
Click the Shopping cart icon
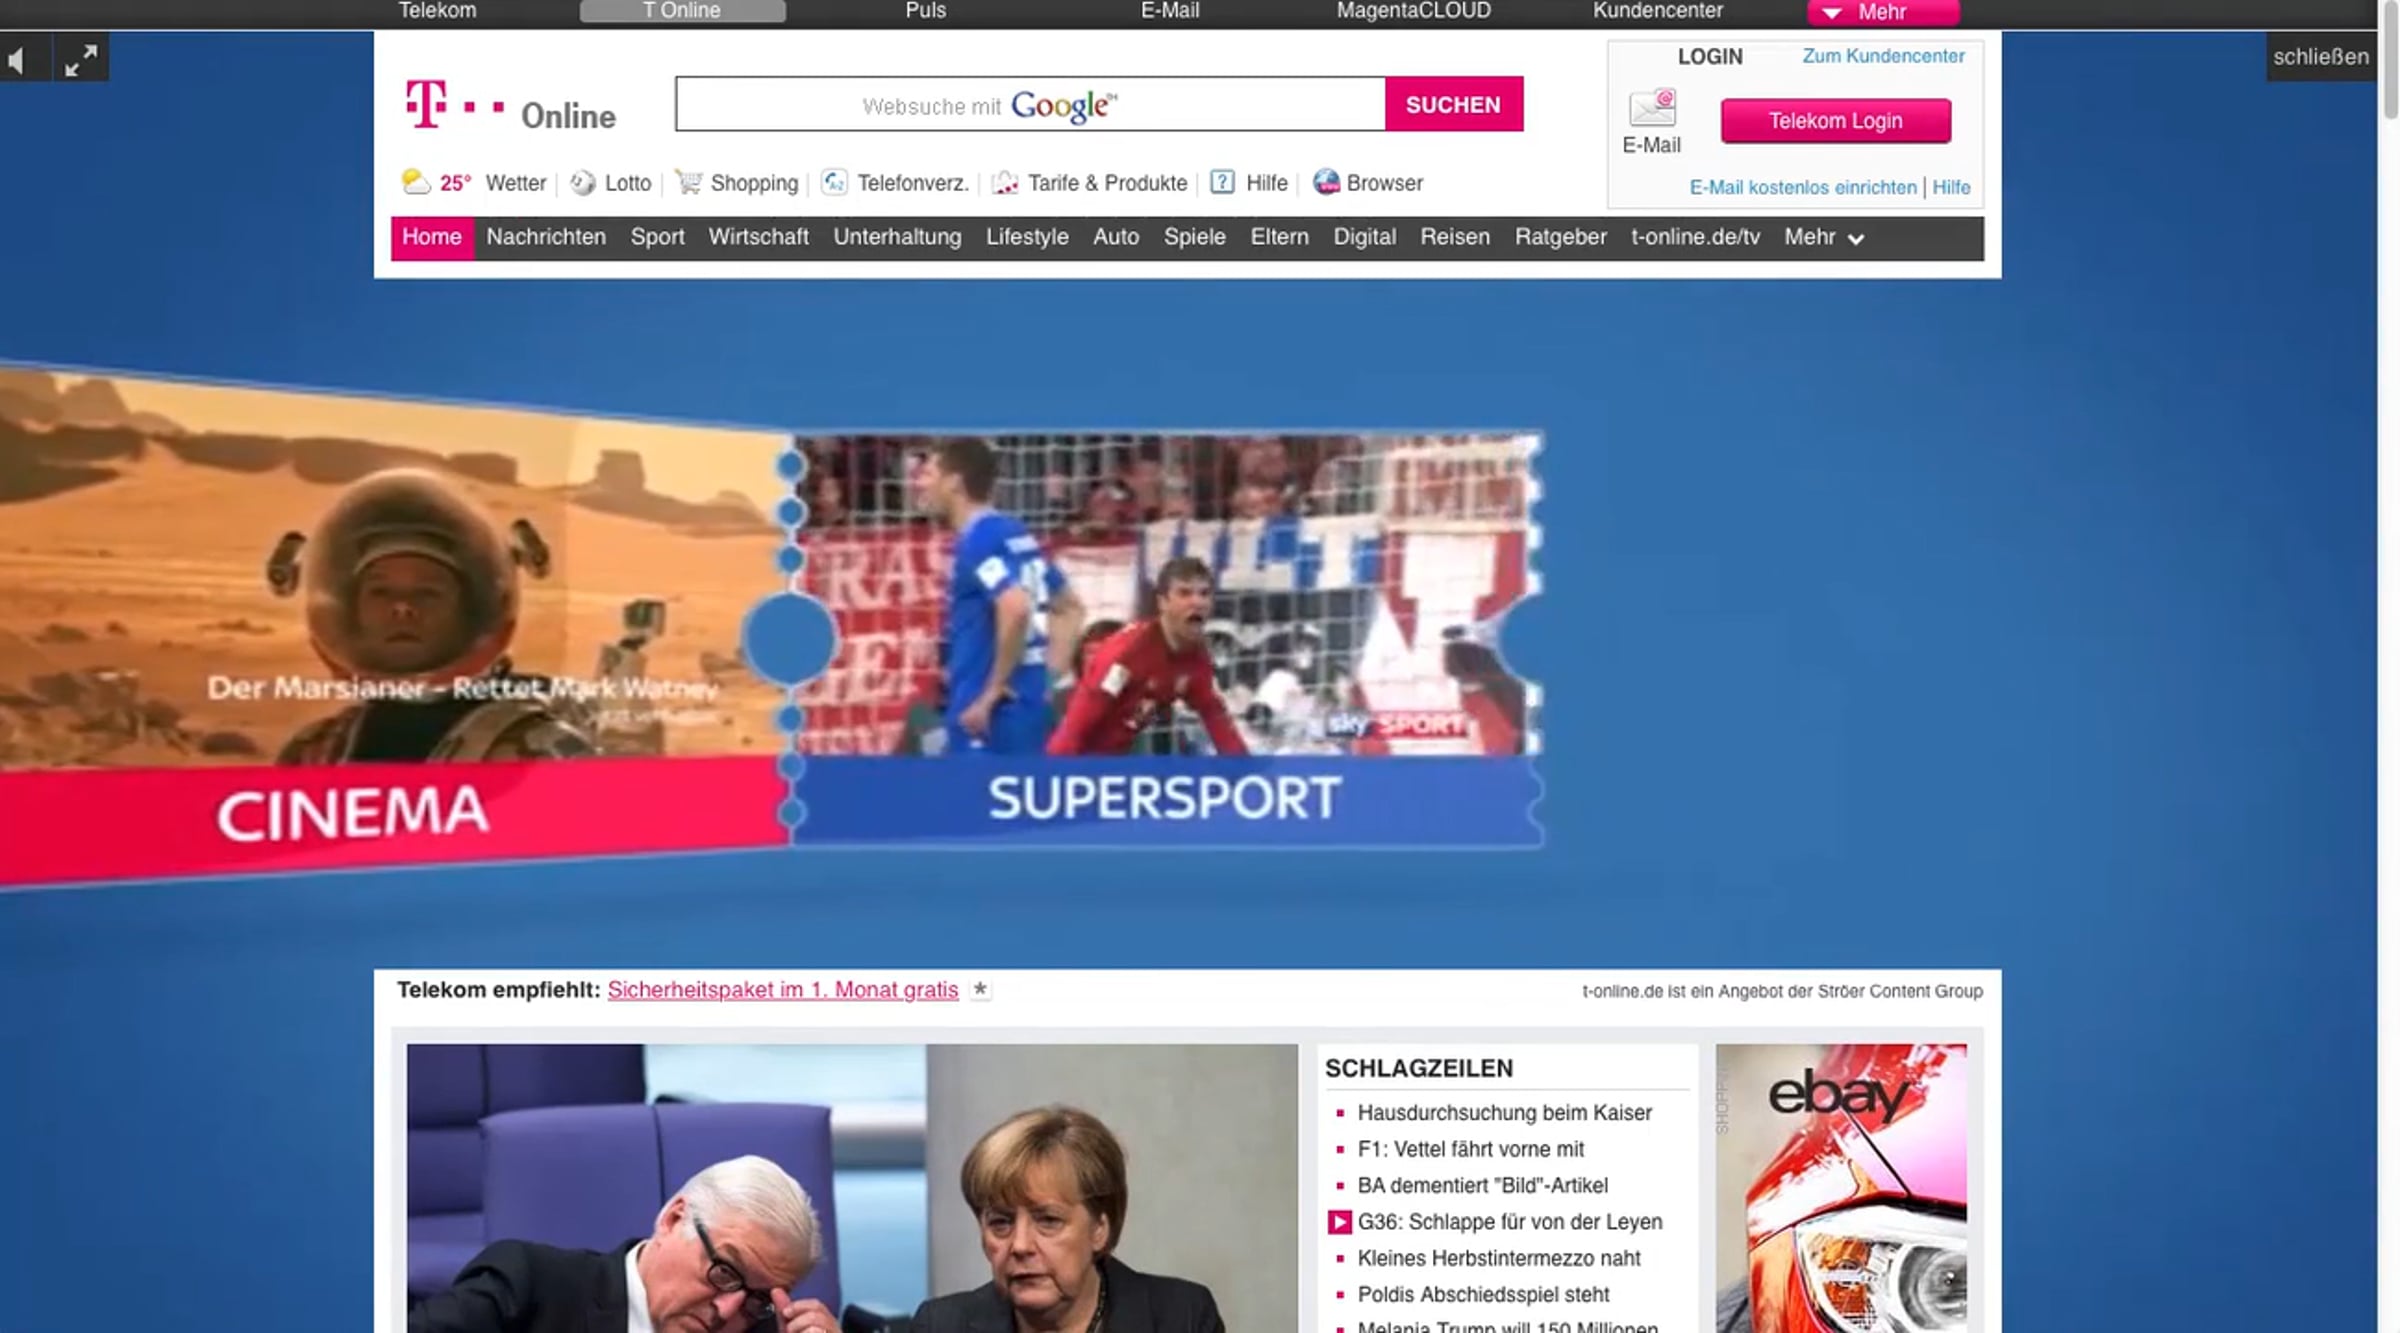click(x=688, y=182)
